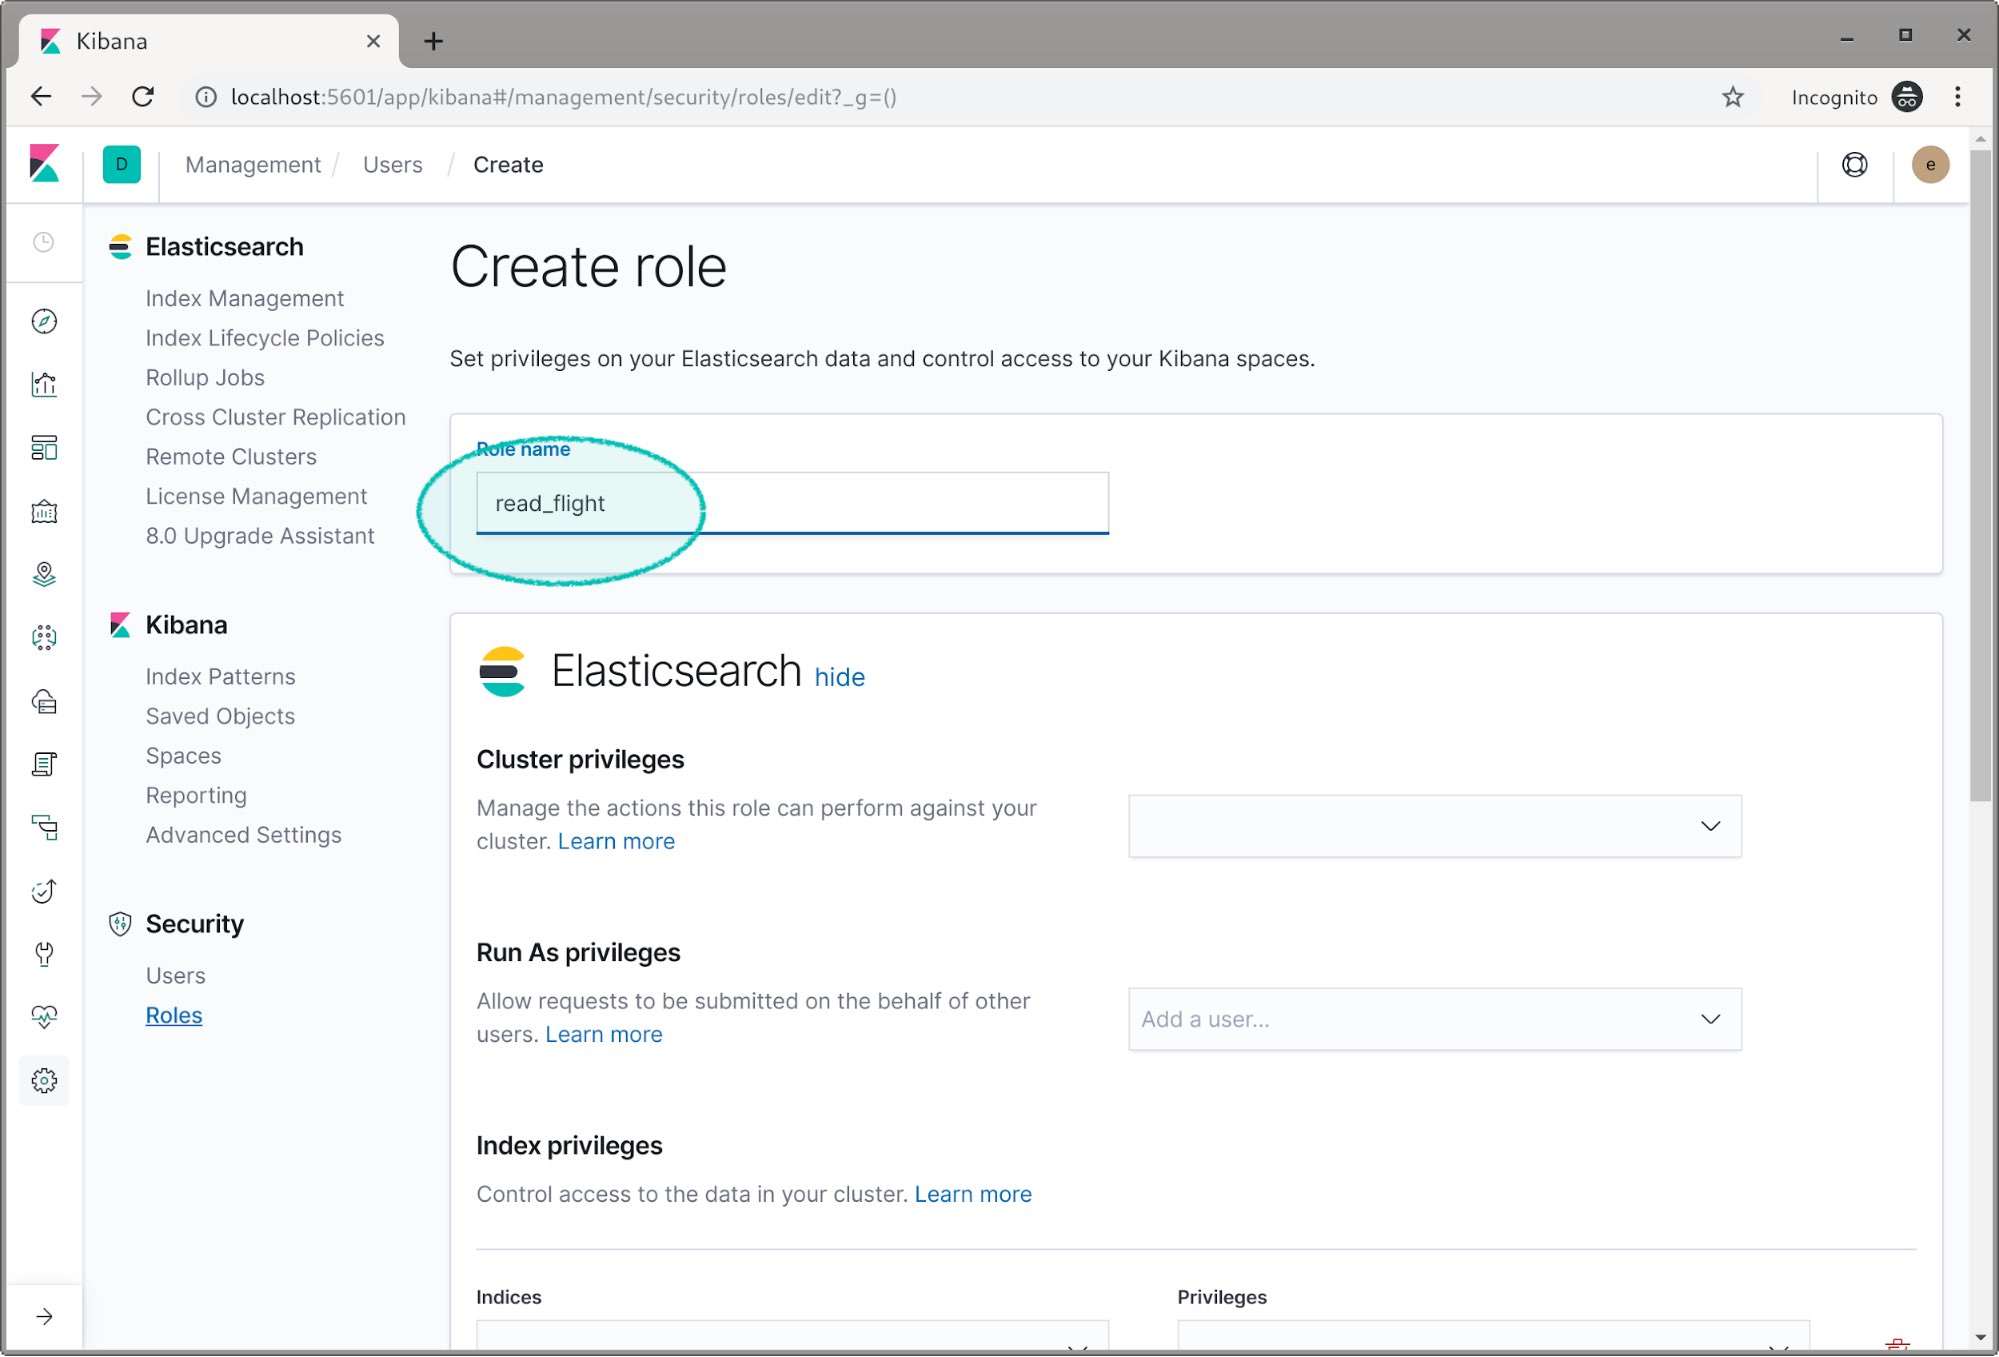
Task: Click the Users breadcrumb navigation link
Action: [392, 164]
